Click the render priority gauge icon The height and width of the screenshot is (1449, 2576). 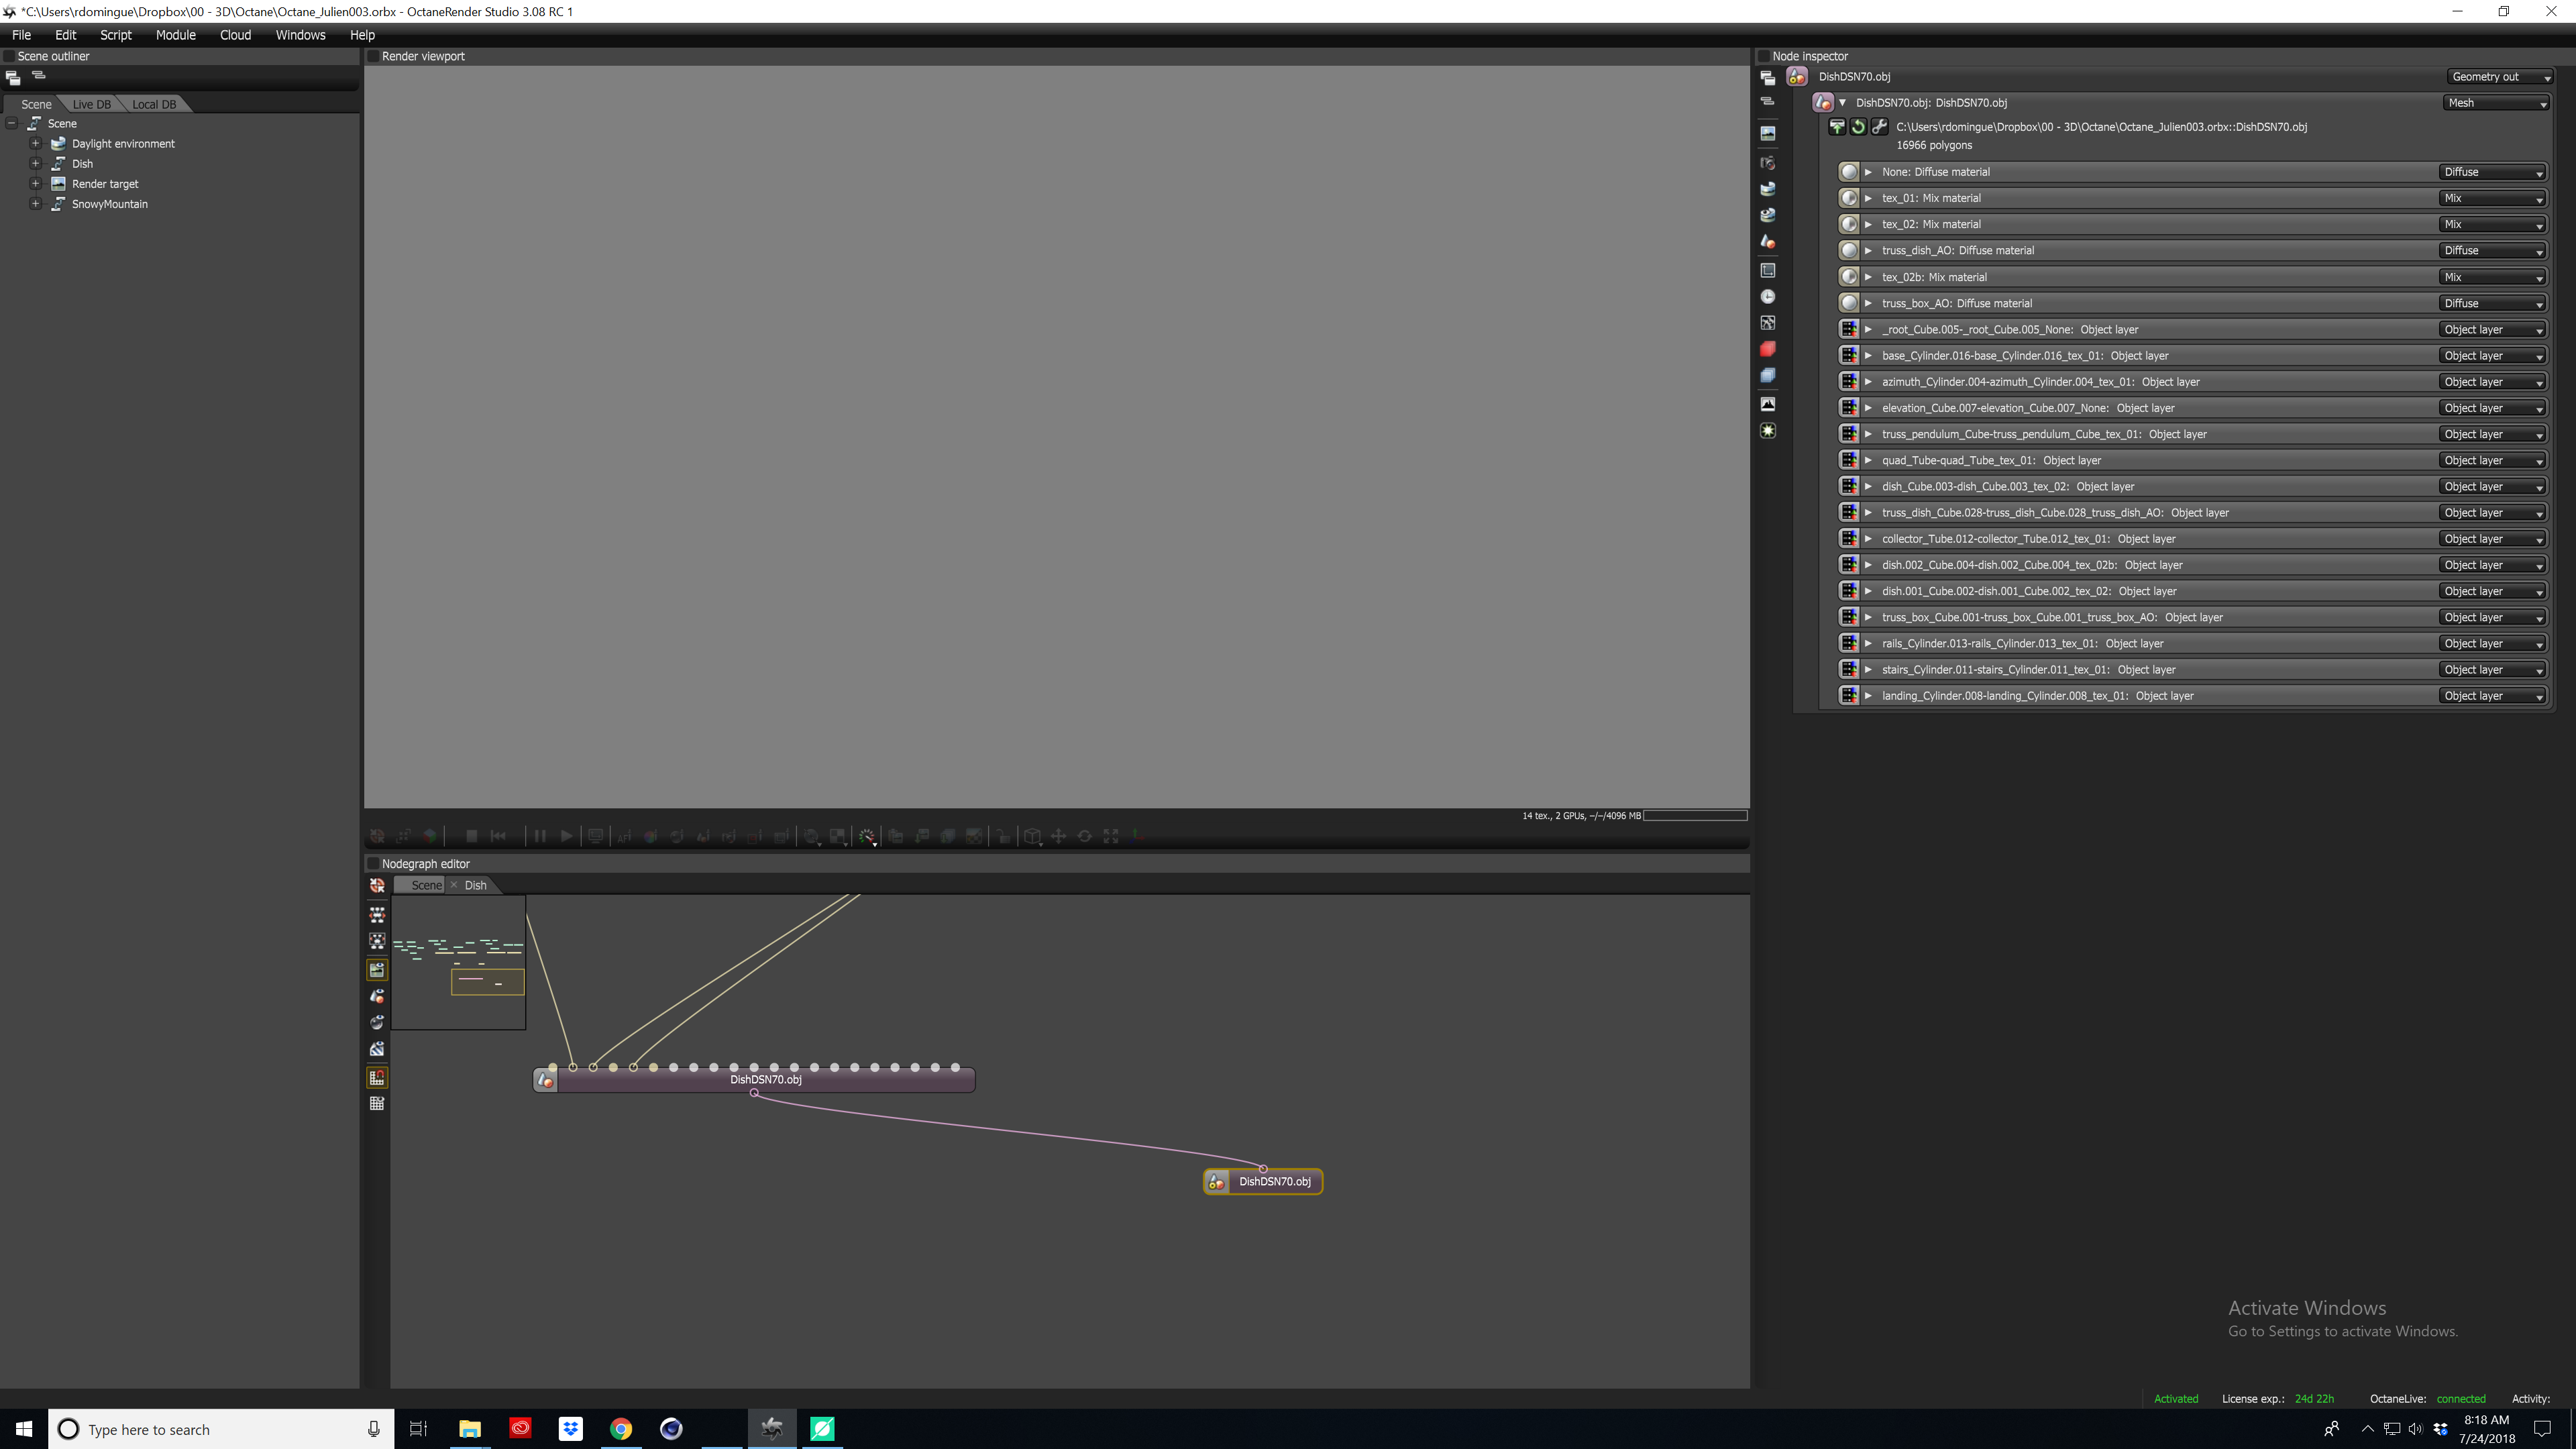866,836
